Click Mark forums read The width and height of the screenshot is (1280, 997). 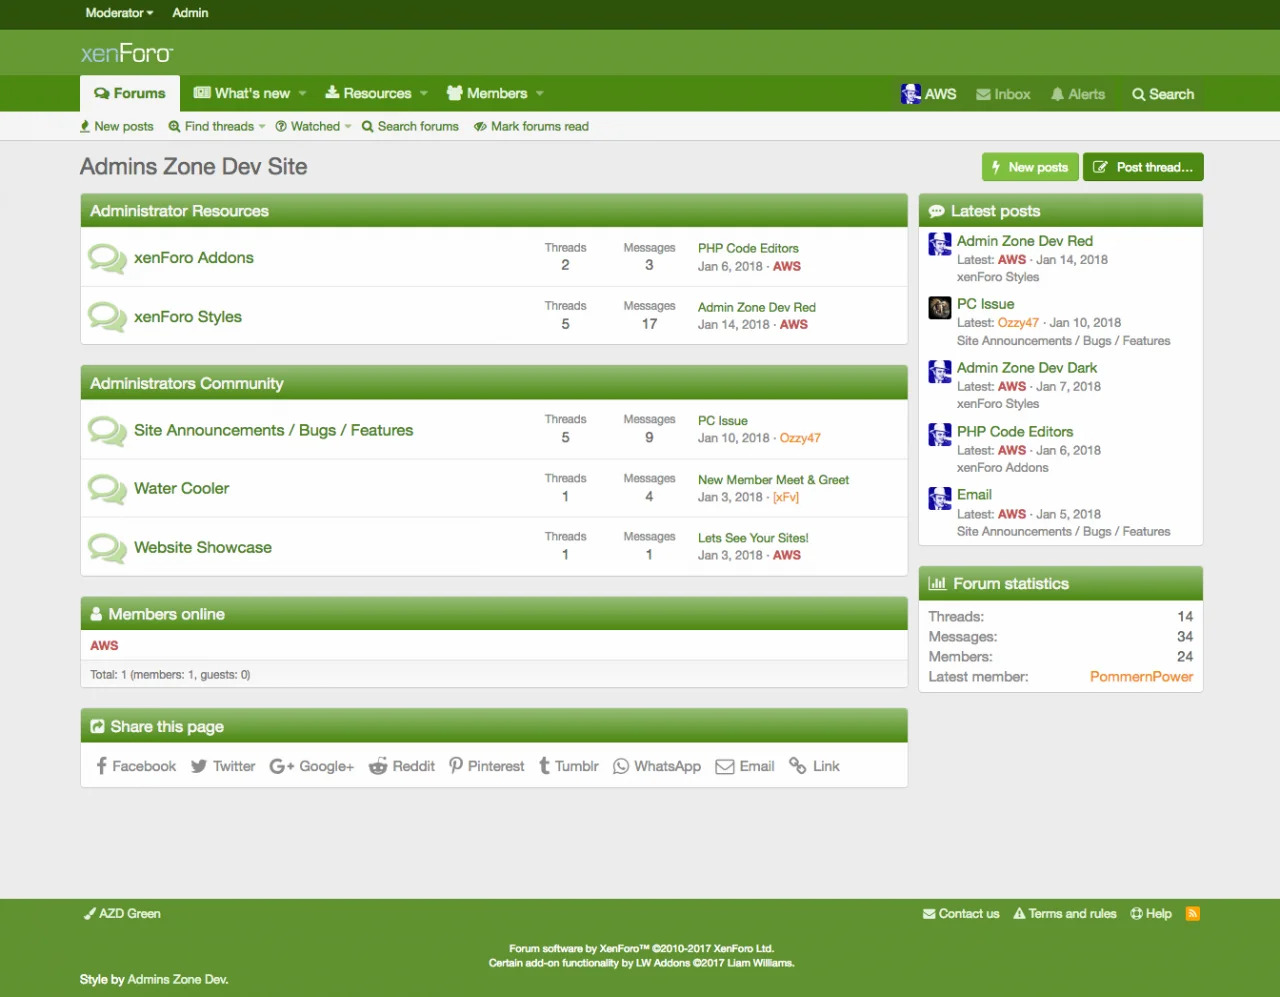tap(531, 127)
